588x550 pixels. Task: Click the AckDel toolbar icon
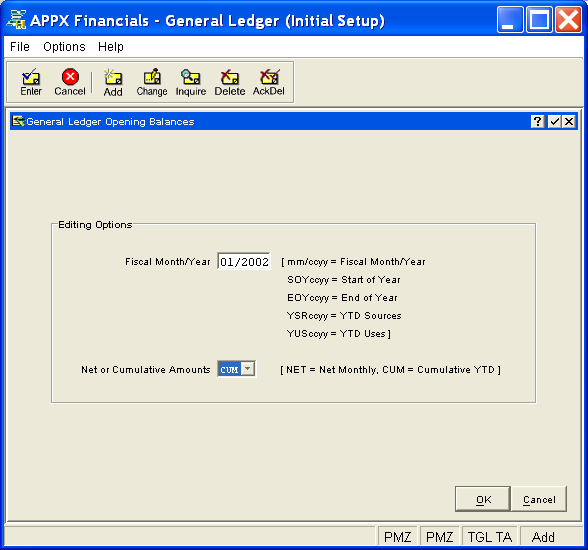pyautogui.click(x=268, y=82)
